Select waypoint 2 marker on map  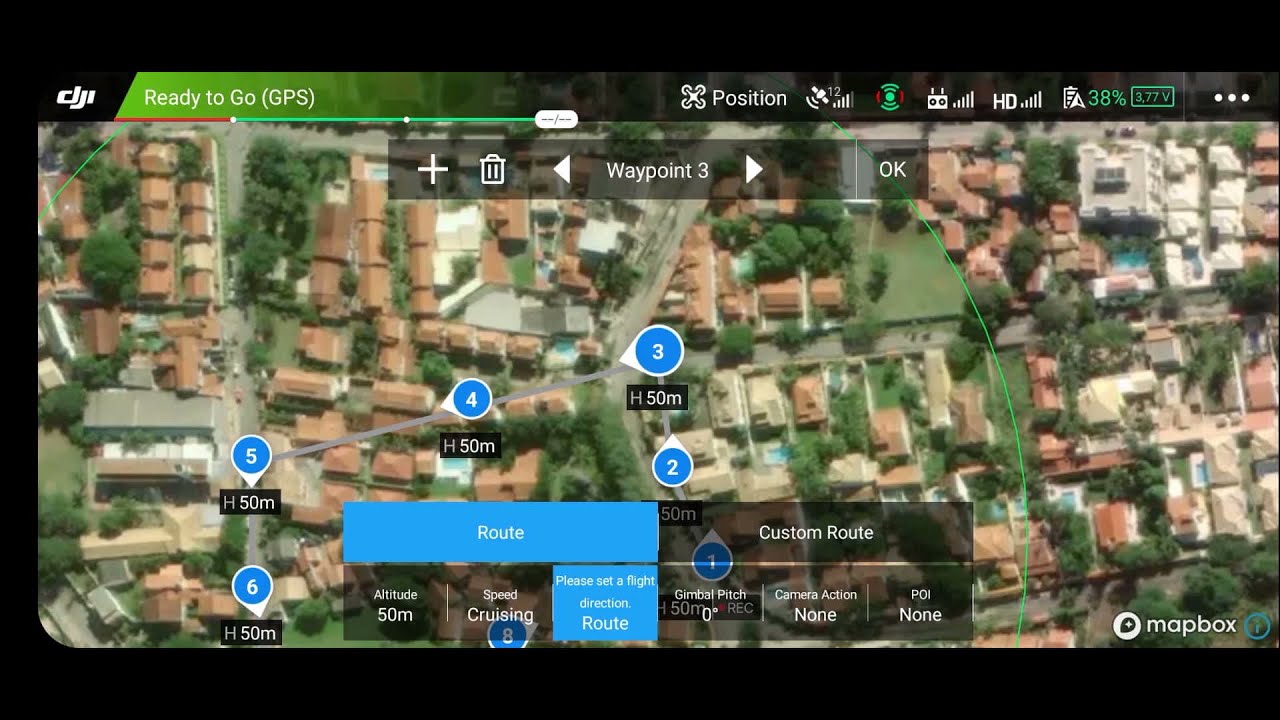pos(672,467)
